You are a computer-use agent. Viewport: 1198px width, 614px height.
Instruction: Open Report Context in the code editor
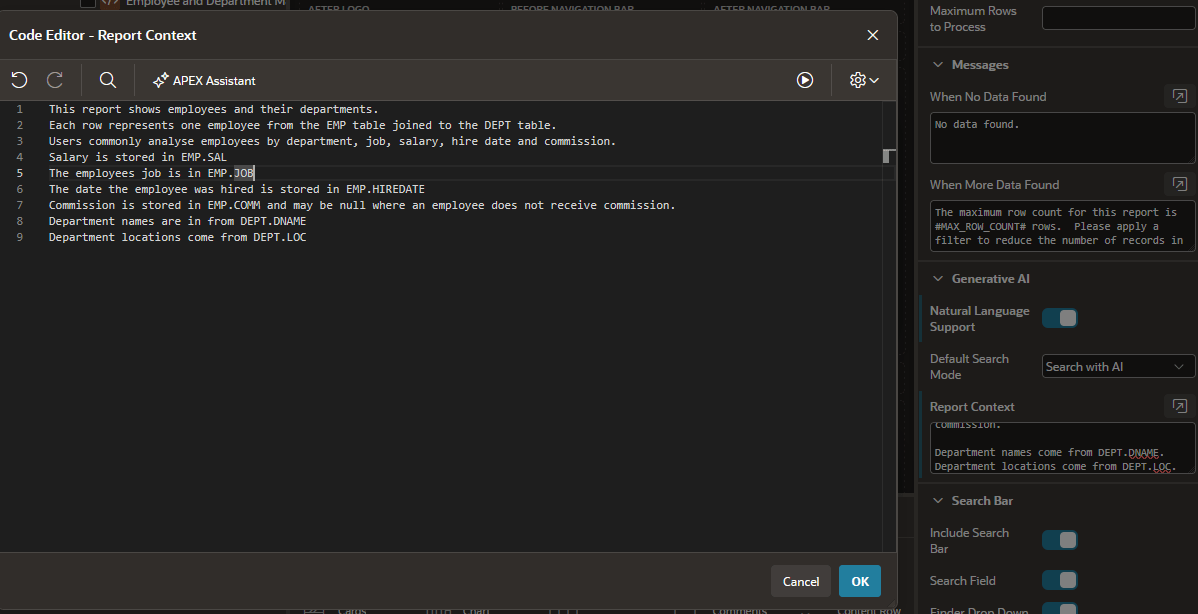point(1180,406)
